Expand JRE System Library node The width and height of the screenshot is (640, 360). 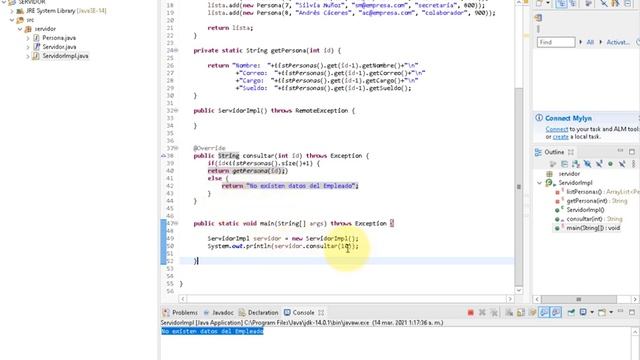point(12,11)
